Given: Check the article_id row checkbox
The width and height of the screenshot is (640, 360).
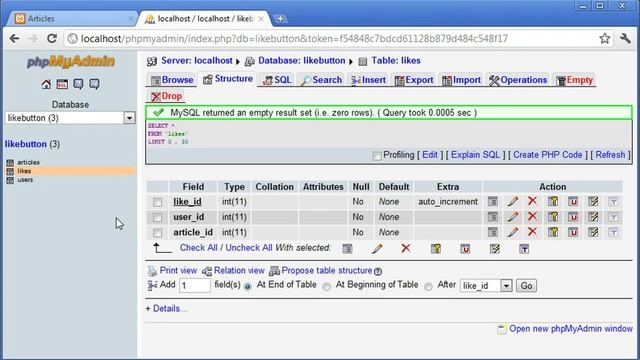Looking at the screenshot, I should coord(158,233).
